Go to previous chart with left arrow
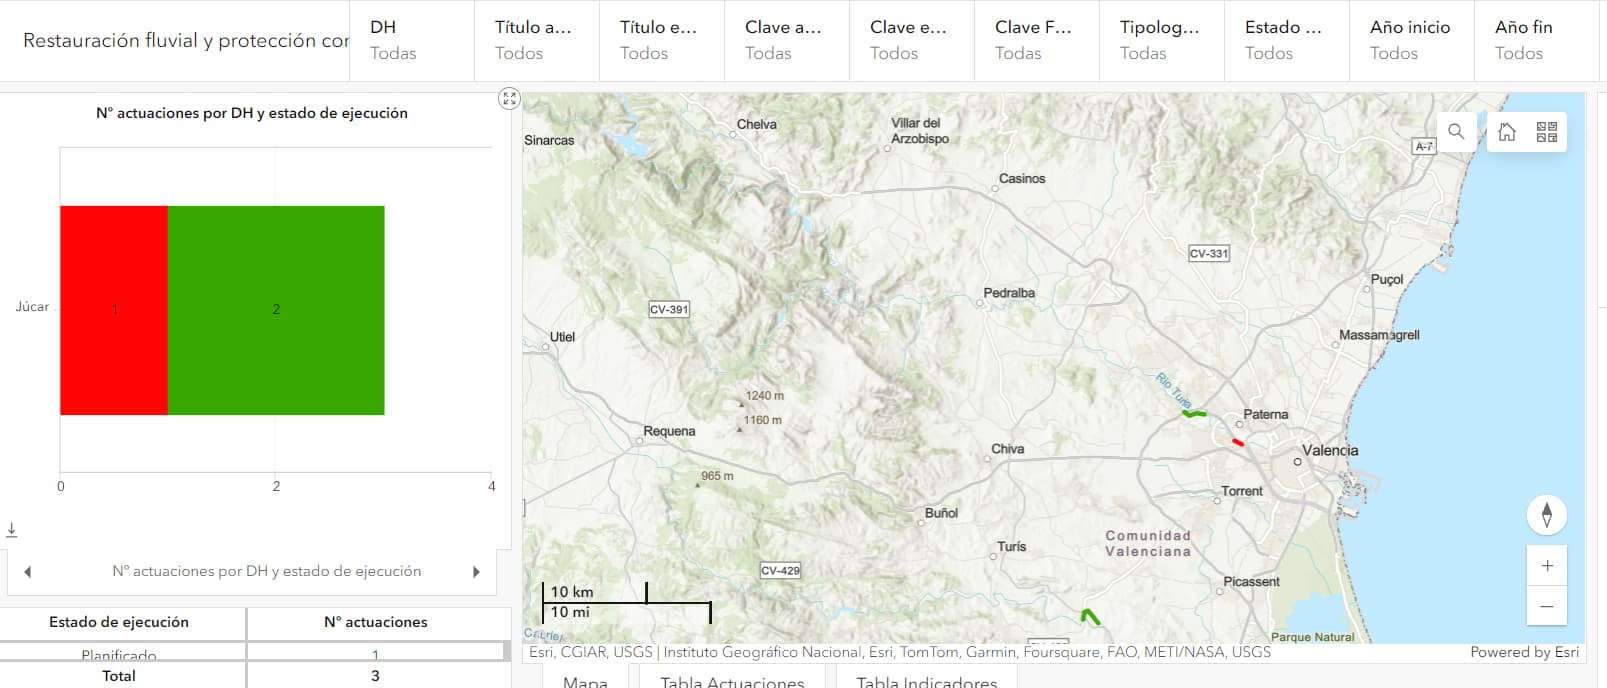Viewport: 1607px width, 688px height. click(28, 572)
